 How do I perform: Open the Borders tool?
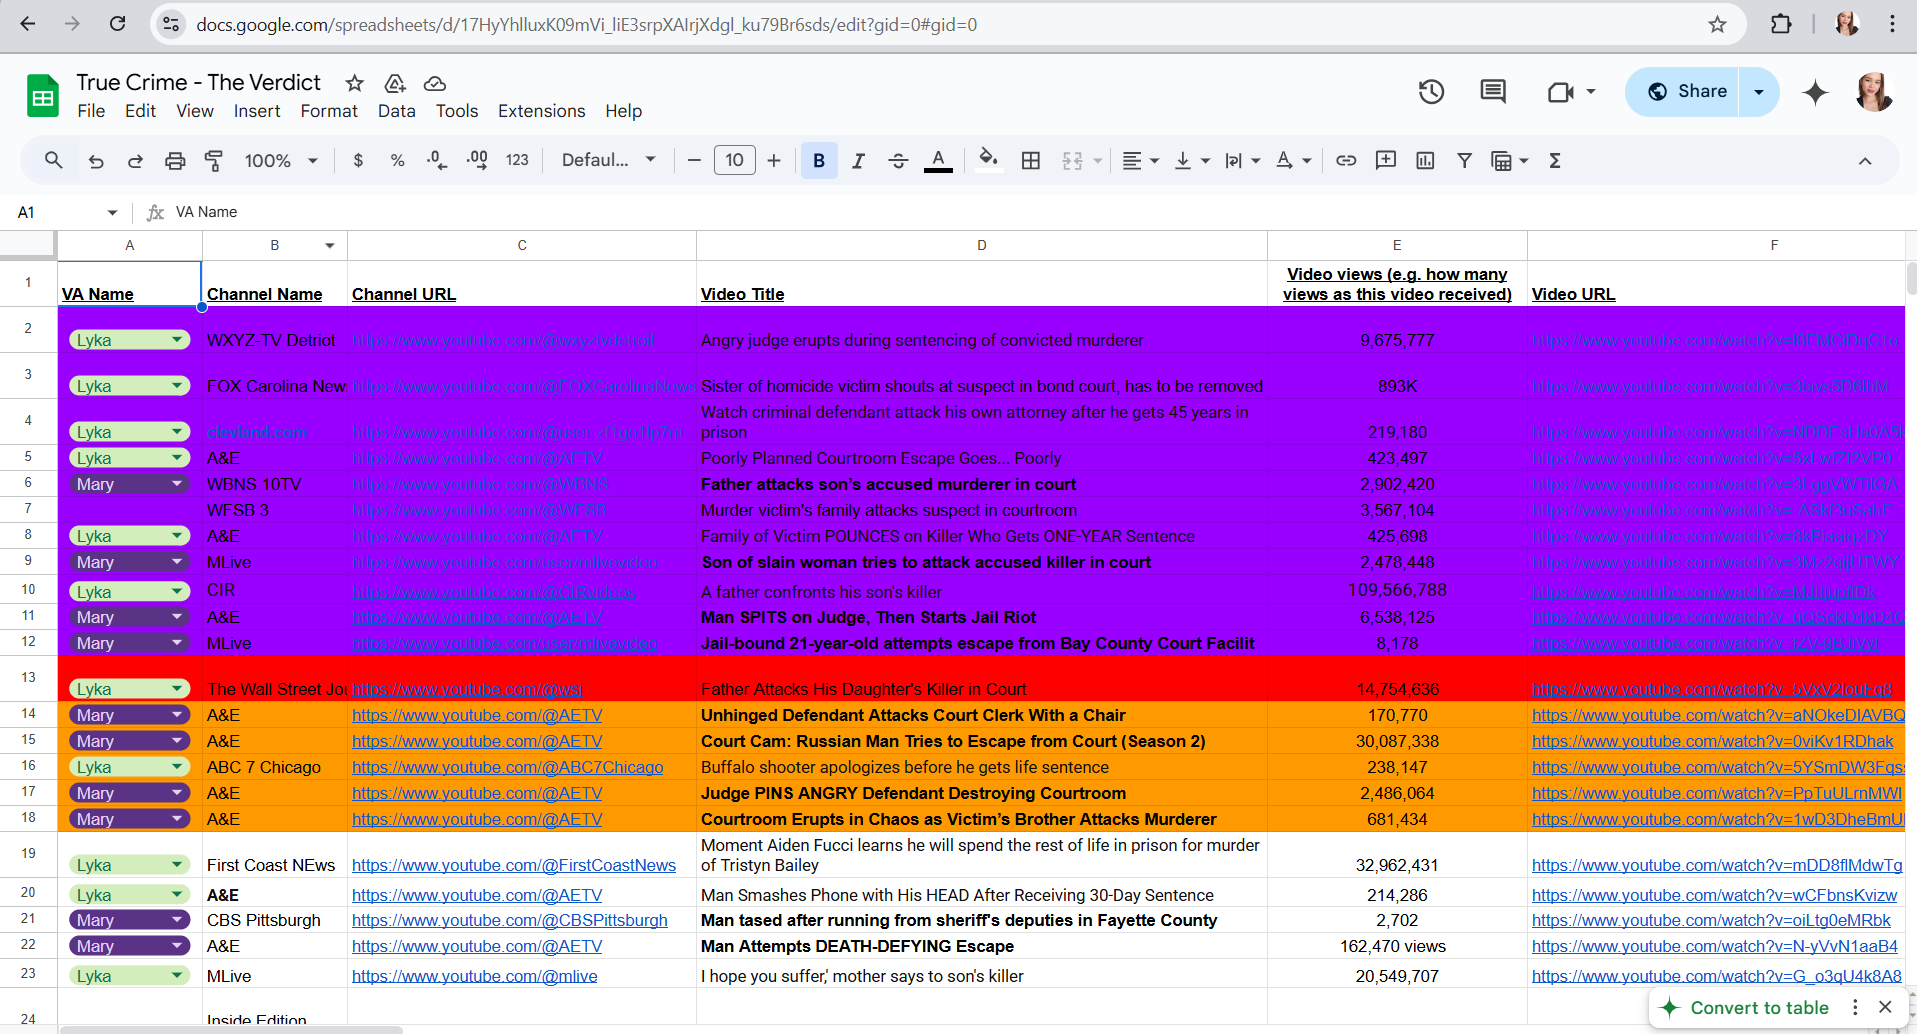pyautogui.click(x=1031, y=160)
